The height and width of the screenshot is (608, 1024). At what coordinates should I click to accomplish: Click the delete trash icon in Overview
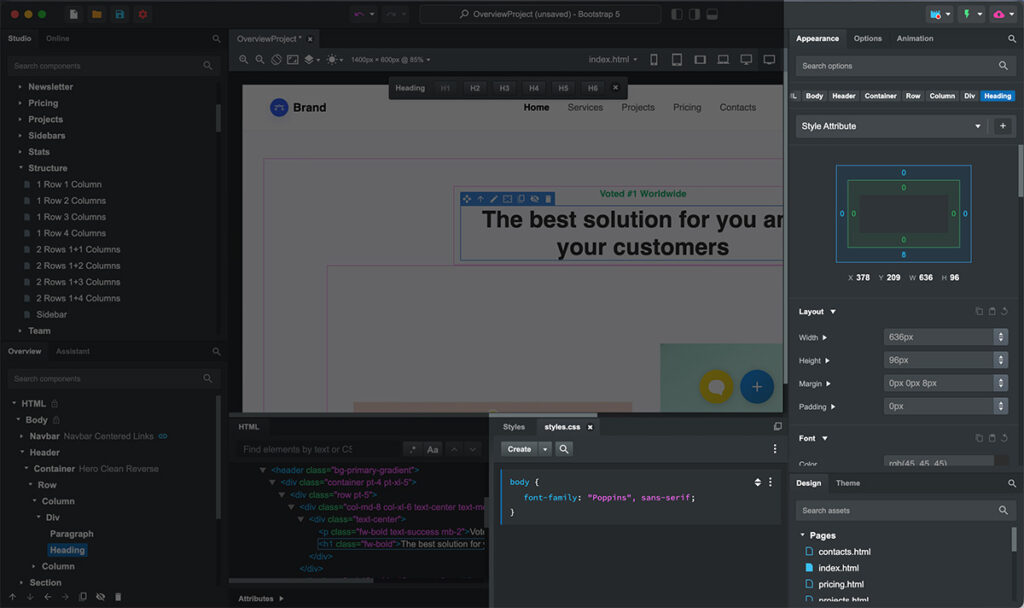118,597
